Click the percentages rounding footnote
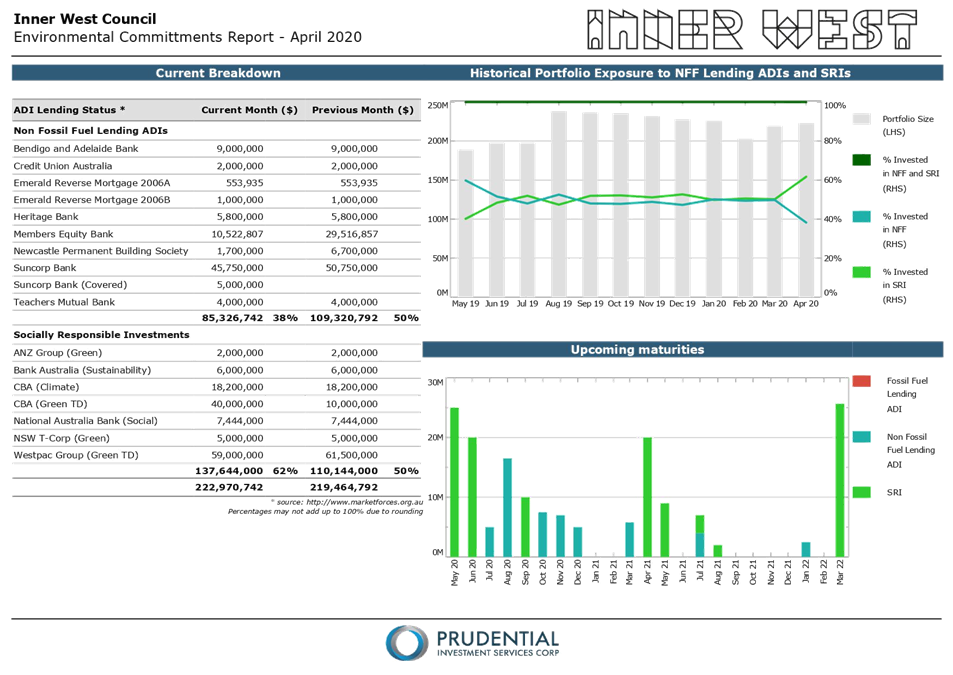This screenshot has height=675, width=953. (325, 512)
